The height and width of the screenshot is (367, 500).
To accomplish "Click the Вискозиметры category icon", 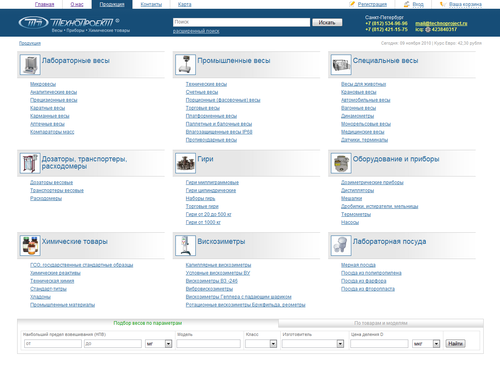I will pos(185,246).
